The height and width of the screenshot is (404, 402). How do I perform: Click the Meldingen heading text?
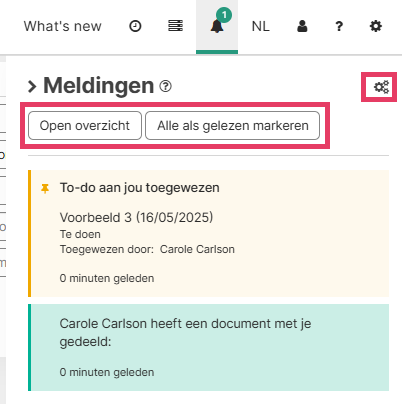point(99,86)
